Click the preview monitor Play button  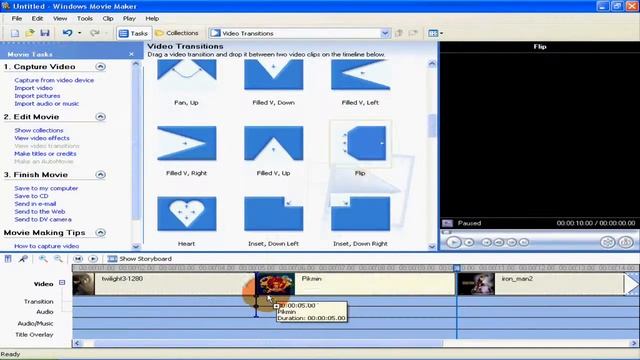tap(453, 242)
